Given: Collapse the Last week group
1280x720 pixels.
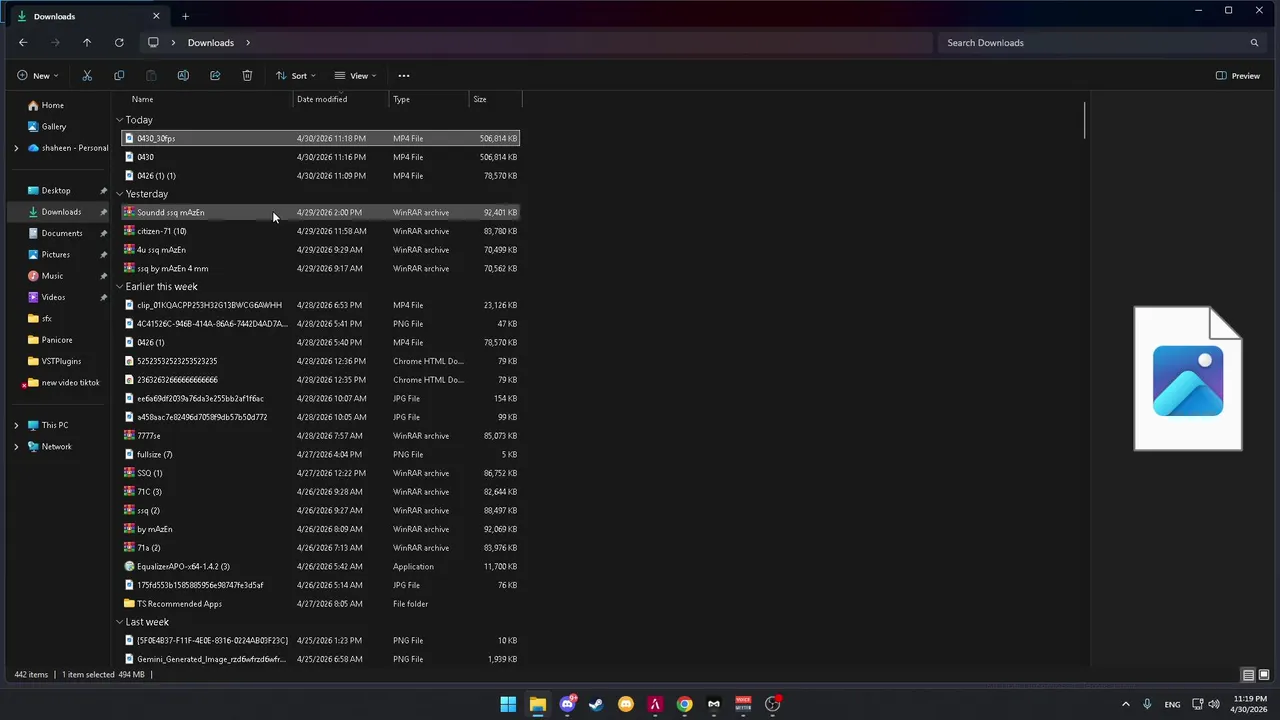Looking at the screenshot, I should coord(119,622).
